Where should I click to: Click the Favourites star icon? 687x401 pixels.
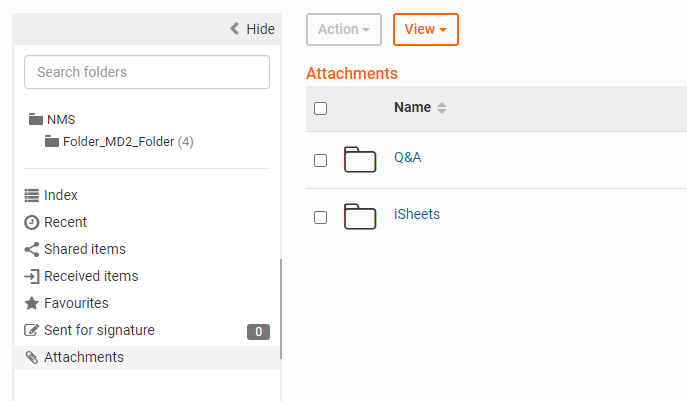tap(32, 303)
